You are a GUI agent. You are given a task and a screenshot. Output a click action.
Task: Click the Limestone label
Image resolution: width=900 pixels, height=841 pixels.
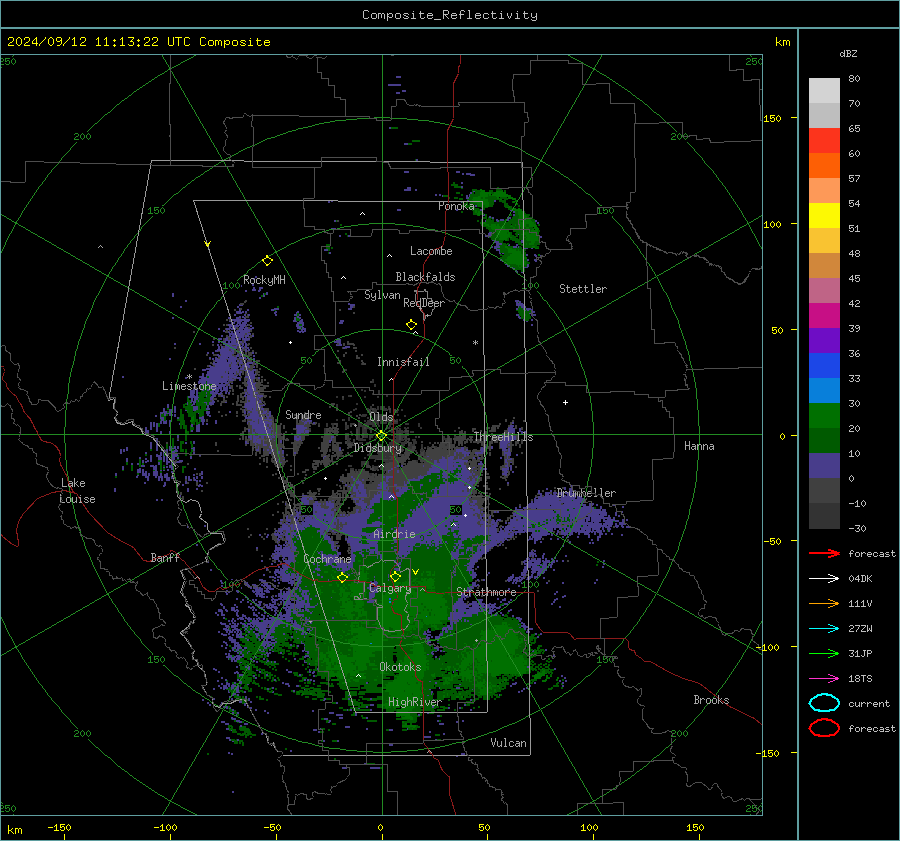[x=189, y=386]
